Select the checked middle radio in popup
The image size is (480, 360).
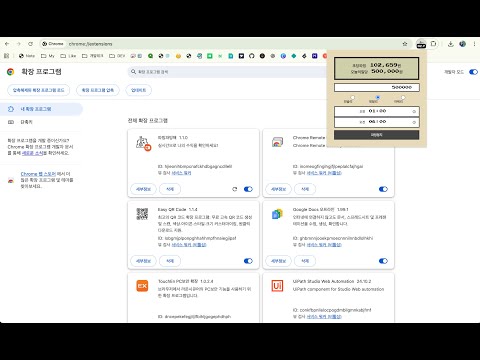(377, 97)
